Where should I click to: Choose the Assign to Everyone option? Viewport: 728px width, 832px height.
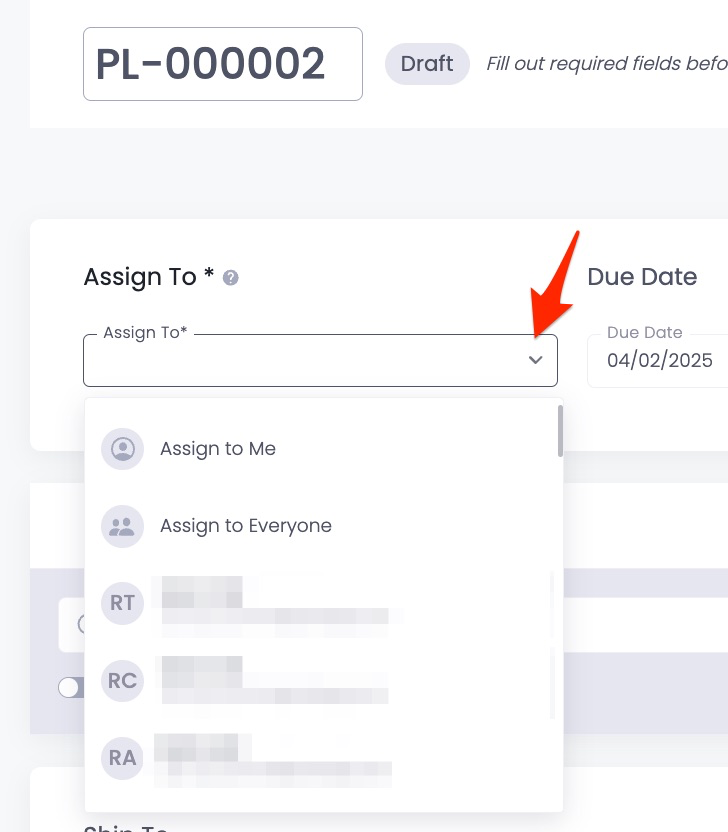click(246, 526)
